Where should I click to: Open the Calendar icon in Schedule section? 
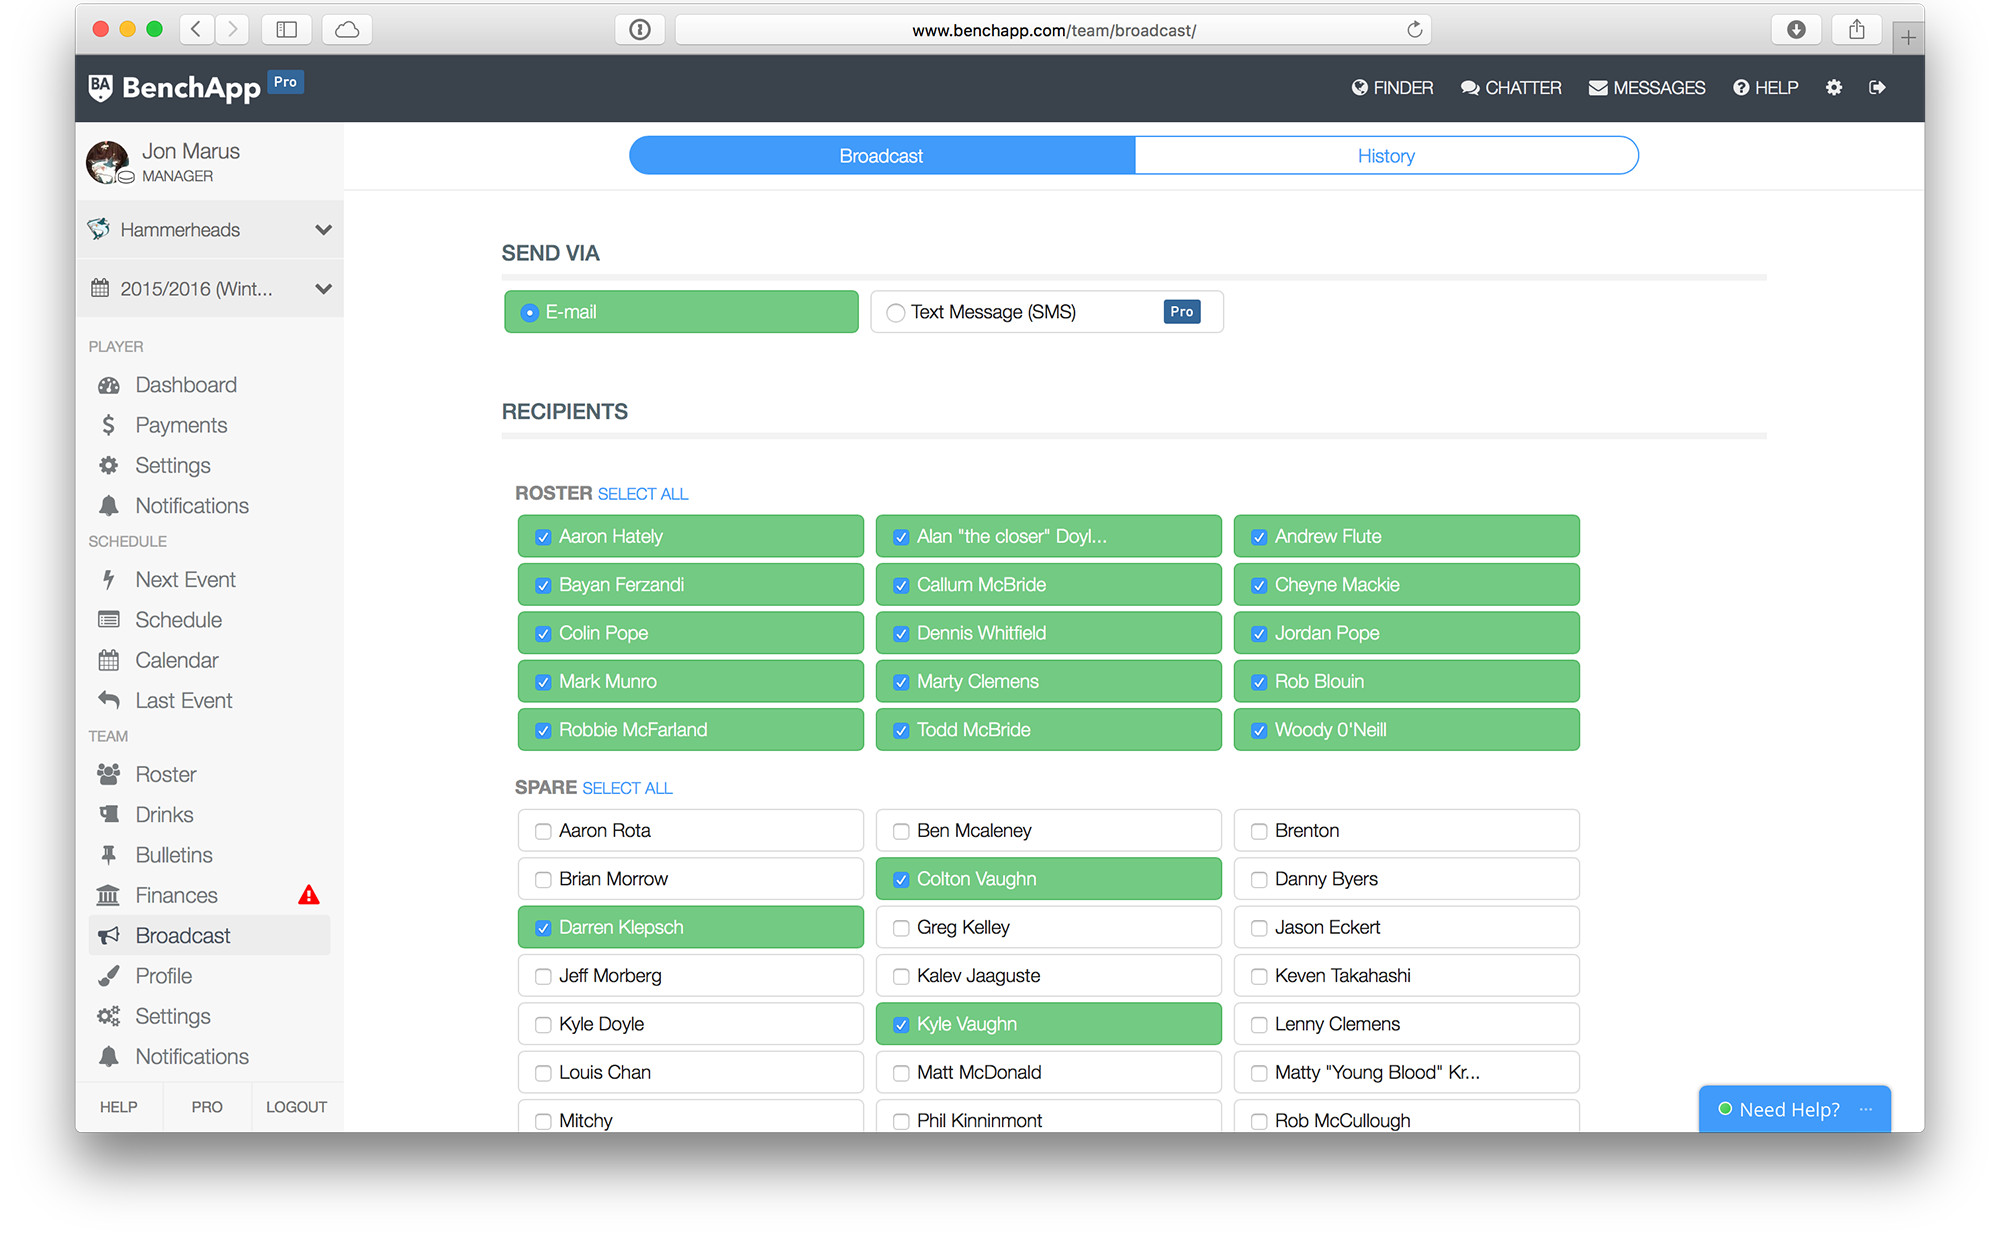[x=108, y=660]
